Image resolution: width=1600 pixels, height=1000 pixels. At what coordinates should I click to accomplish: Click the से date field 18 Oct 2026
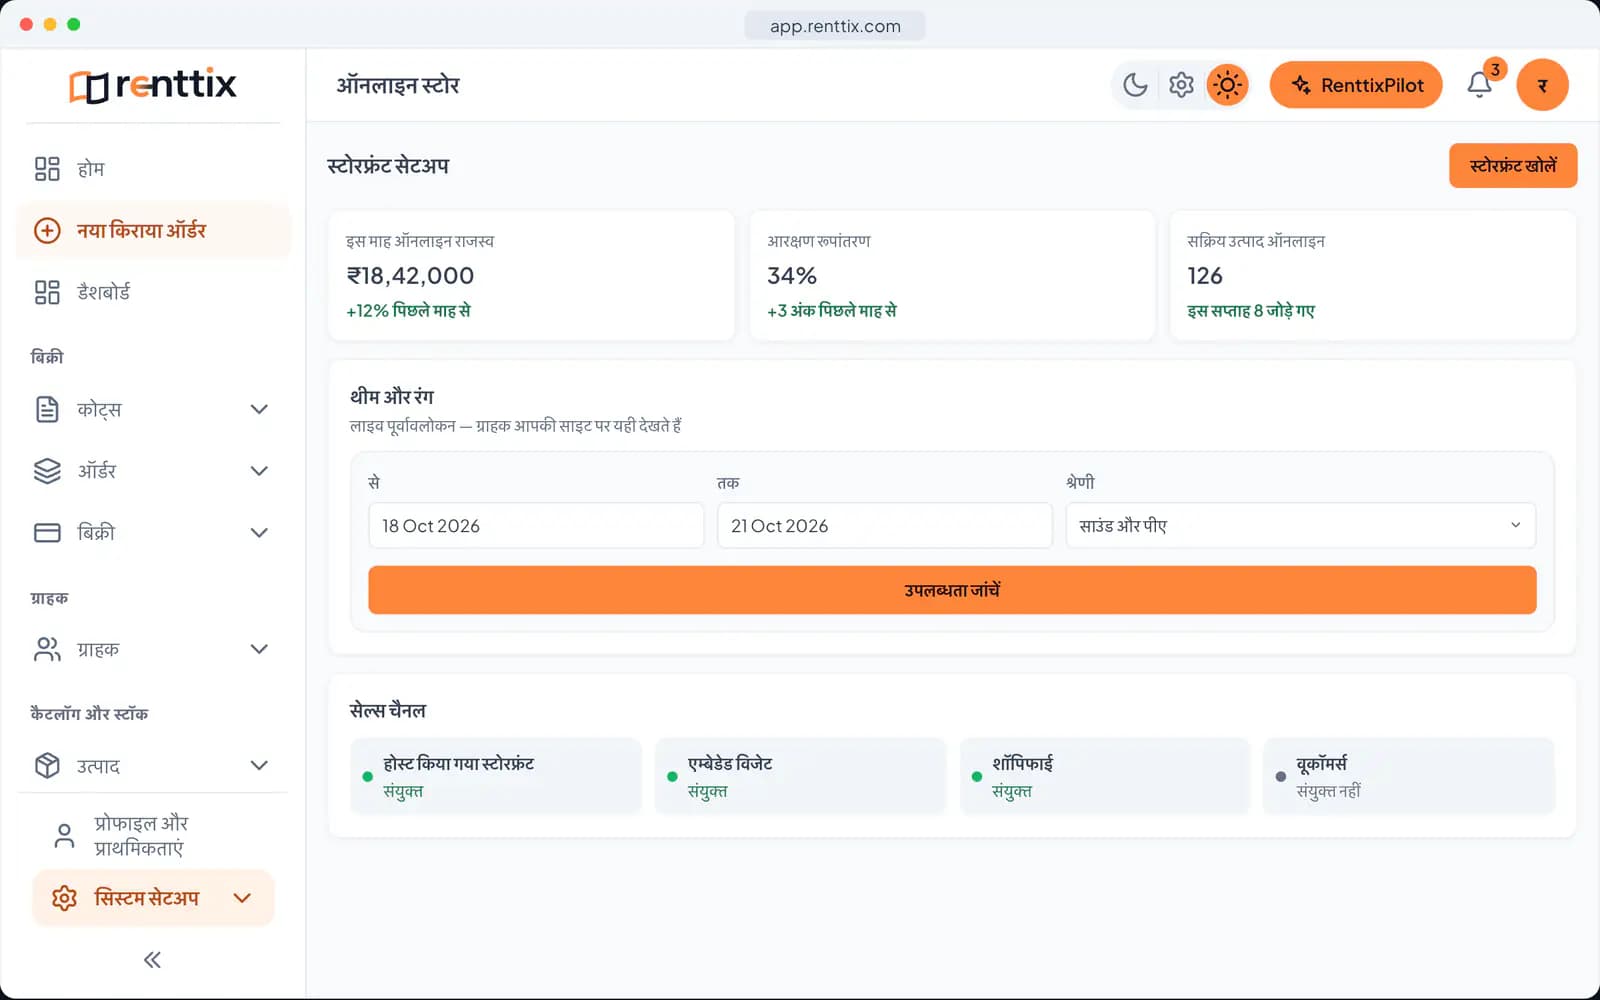click(536, 526)
